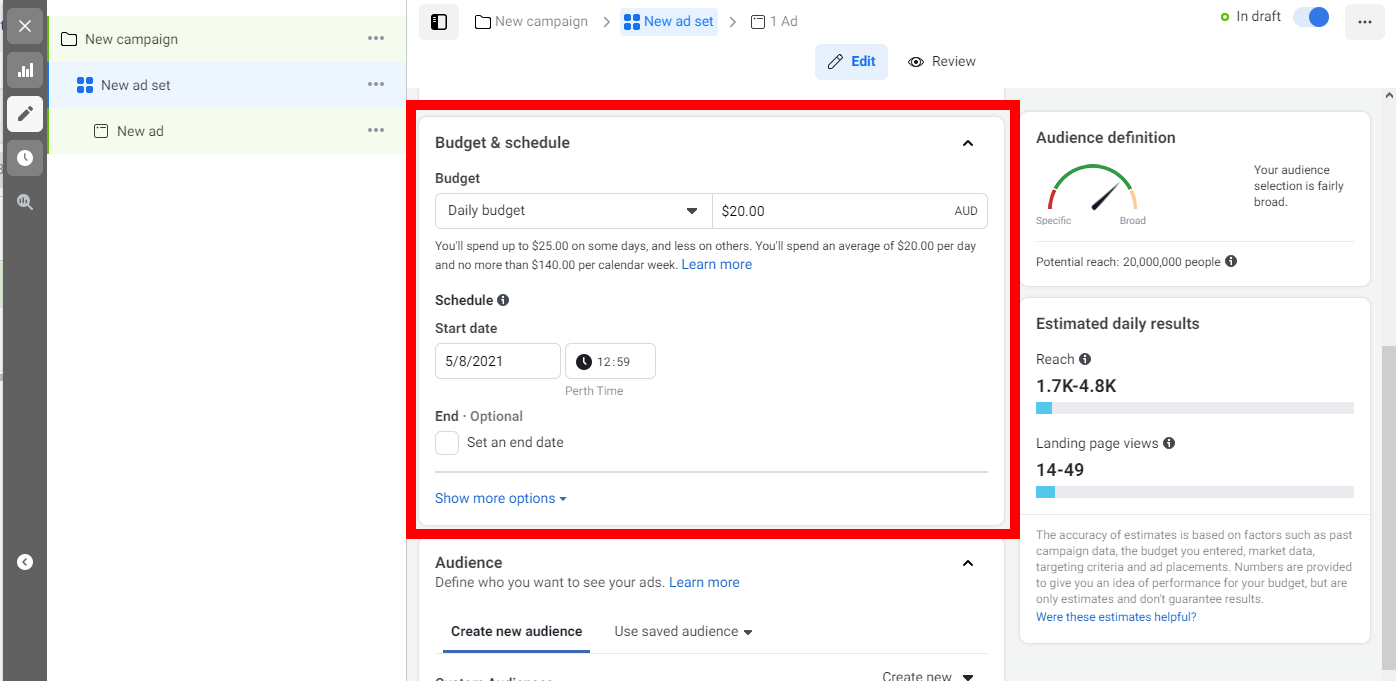Open edit history via the sidebar clock icon
This screenshot has width=1396, height=681.
pos(25,157)
